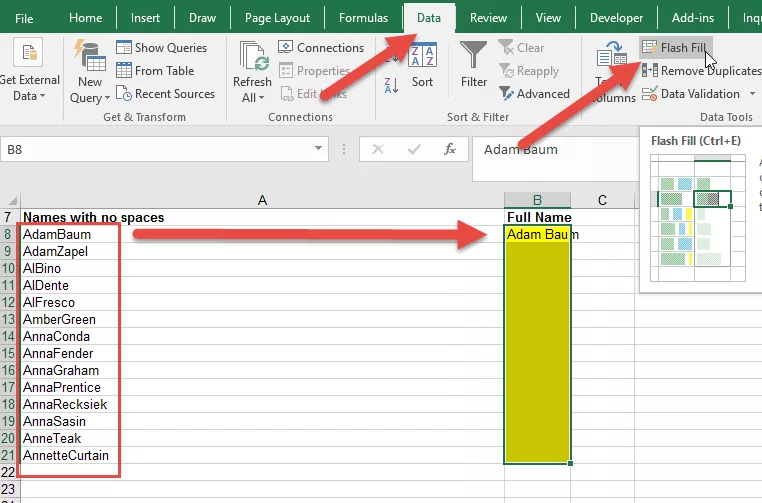Click the Properties button in Connections

[x=314, y=70]
